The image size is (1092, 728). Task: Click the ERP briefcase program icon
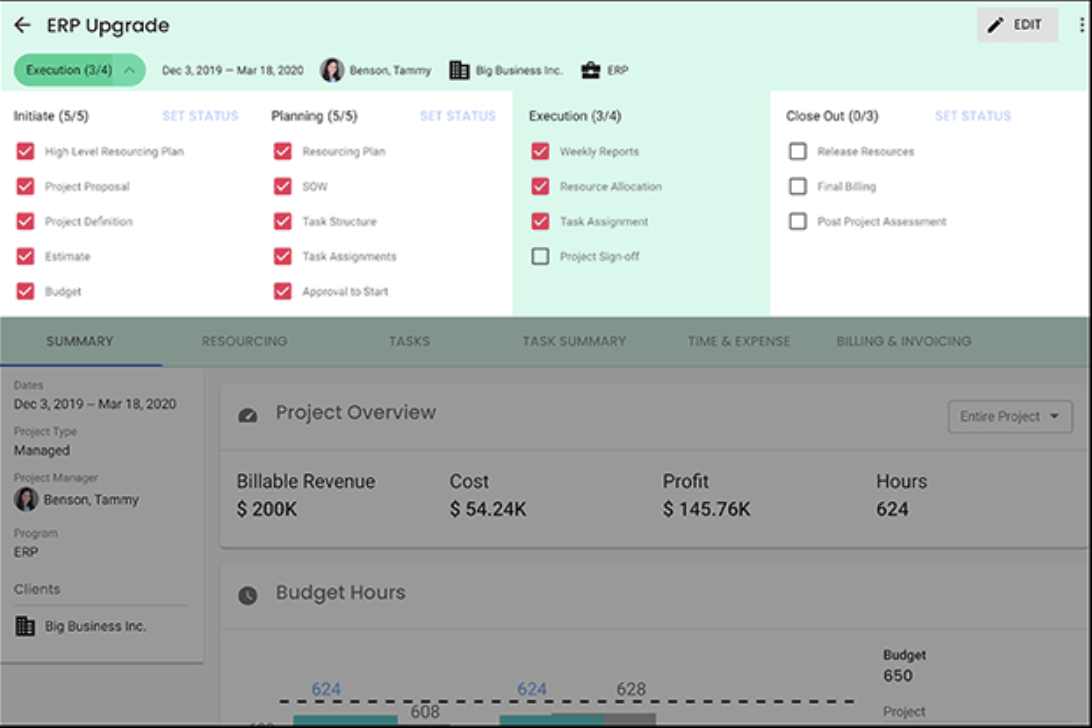click(590, 70)
